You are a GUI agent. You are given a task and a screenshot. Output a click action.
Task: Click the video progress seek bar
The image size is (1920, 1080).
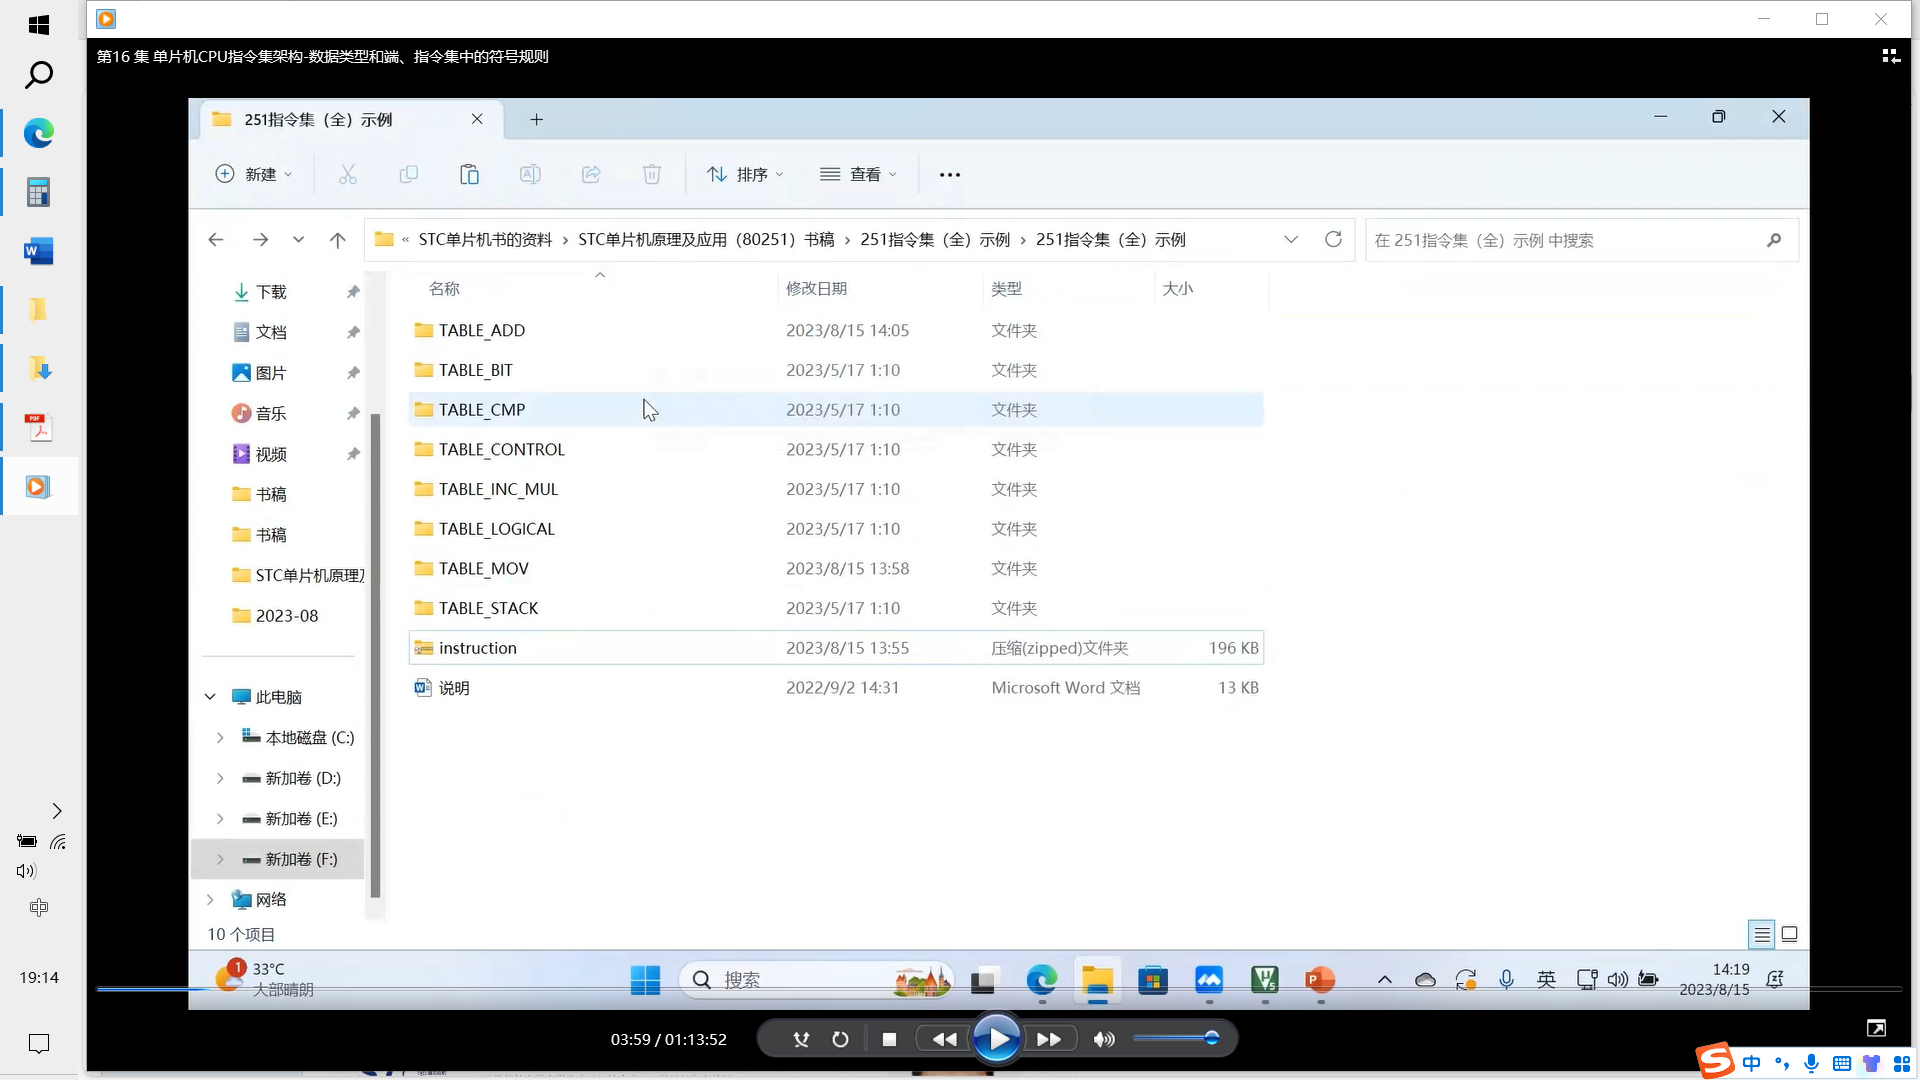point(998,989)
